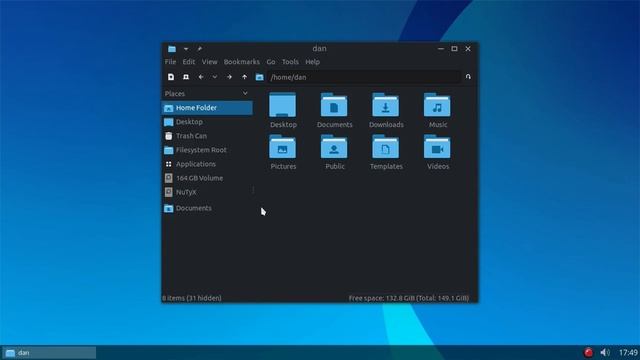Click the reload icon at path bar end
This screenshot has width=640, height=360.
468,77
